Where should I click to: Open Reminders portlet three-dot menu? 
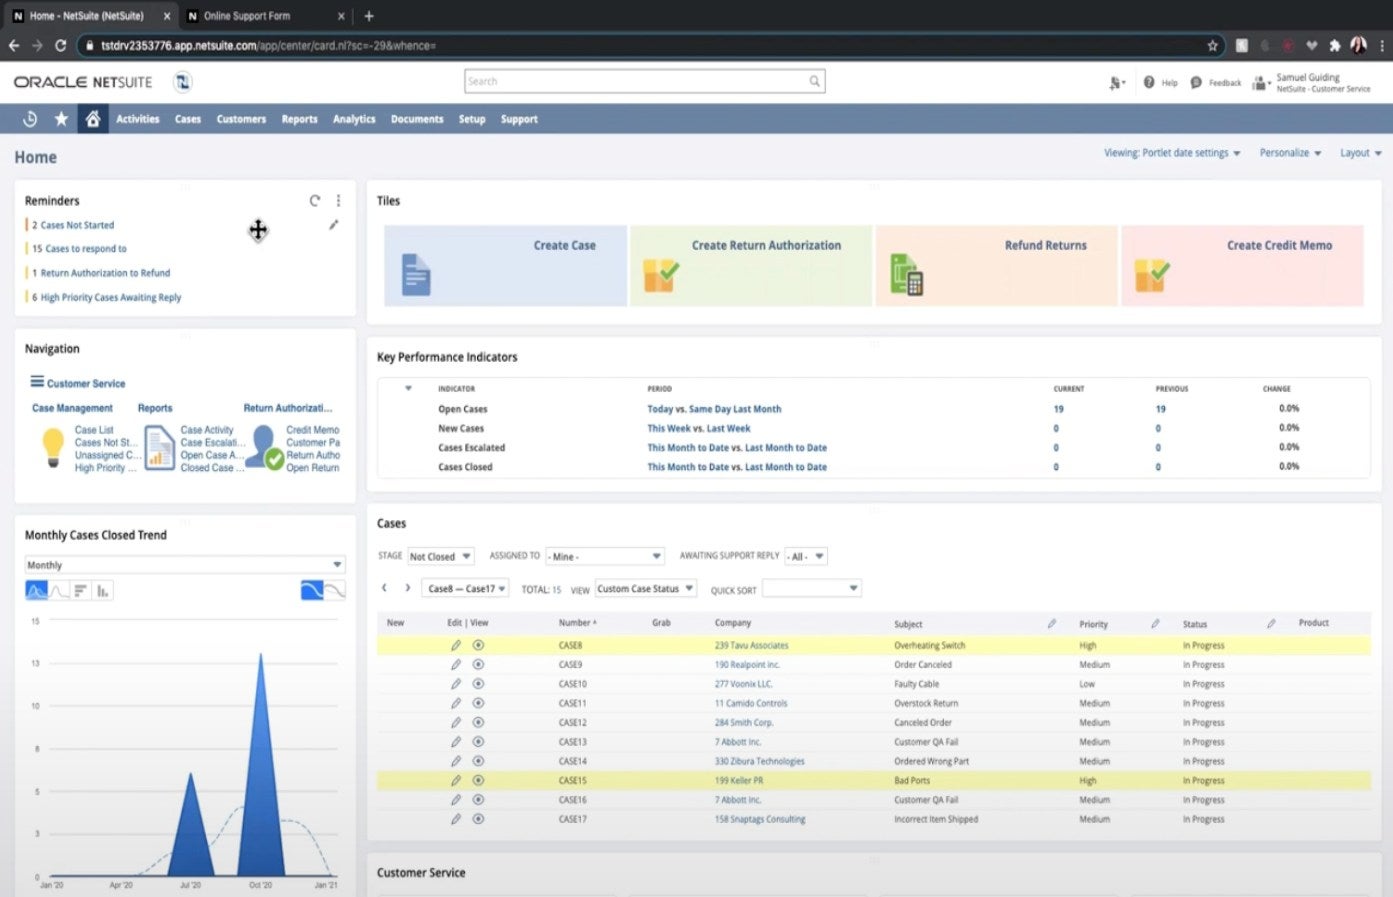tap(338, 201)
